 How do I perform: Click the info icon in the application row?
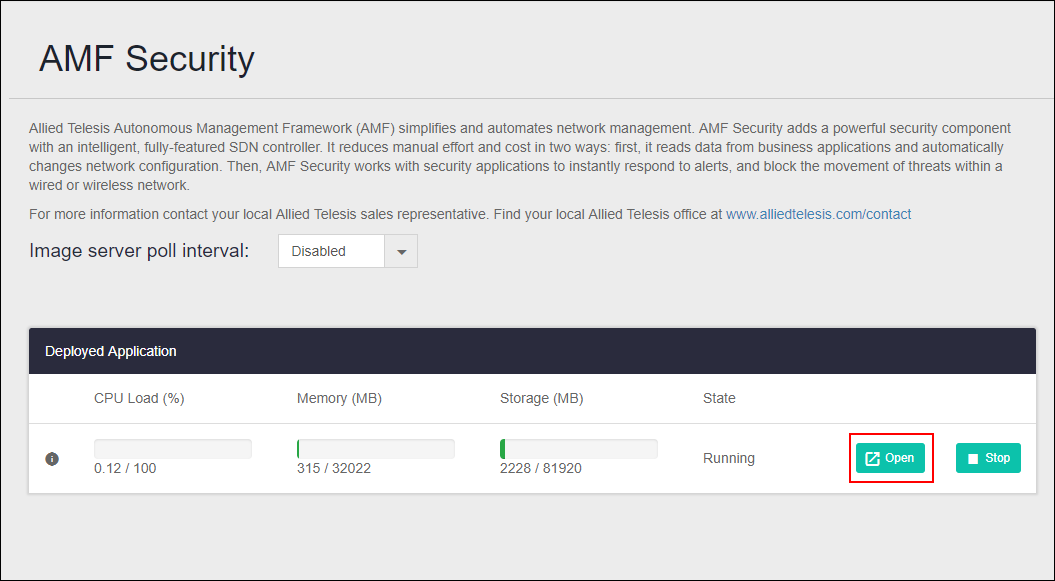coord(52,459)
